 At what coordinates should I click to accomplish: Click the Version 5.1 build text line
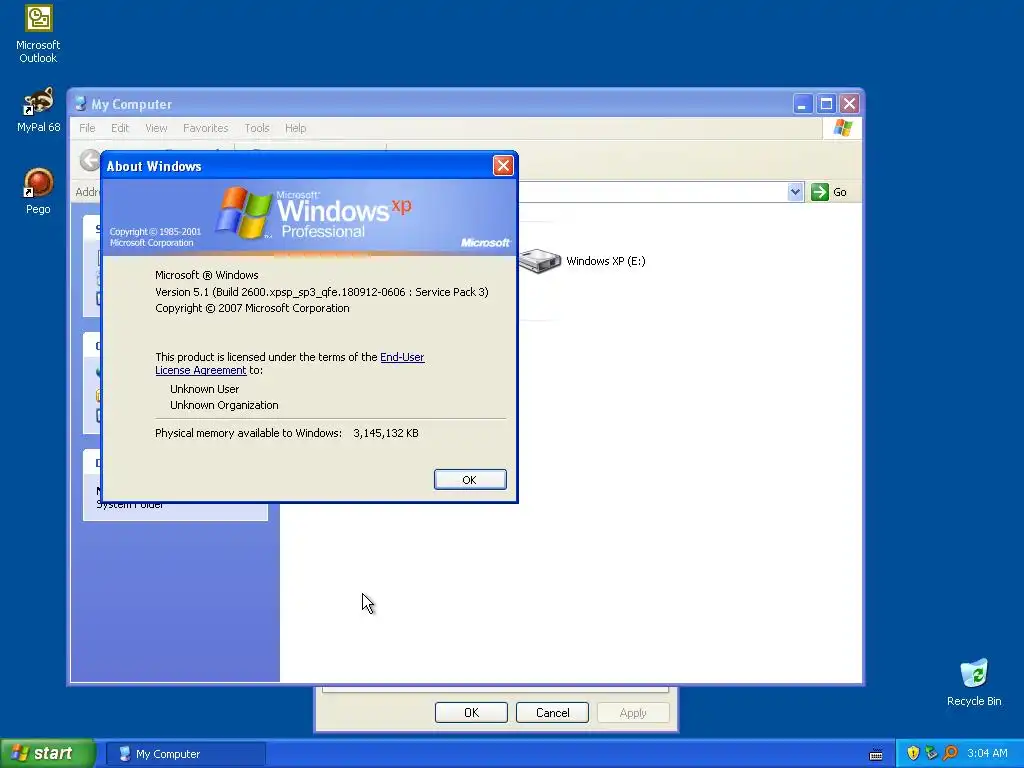click(321, 292)
